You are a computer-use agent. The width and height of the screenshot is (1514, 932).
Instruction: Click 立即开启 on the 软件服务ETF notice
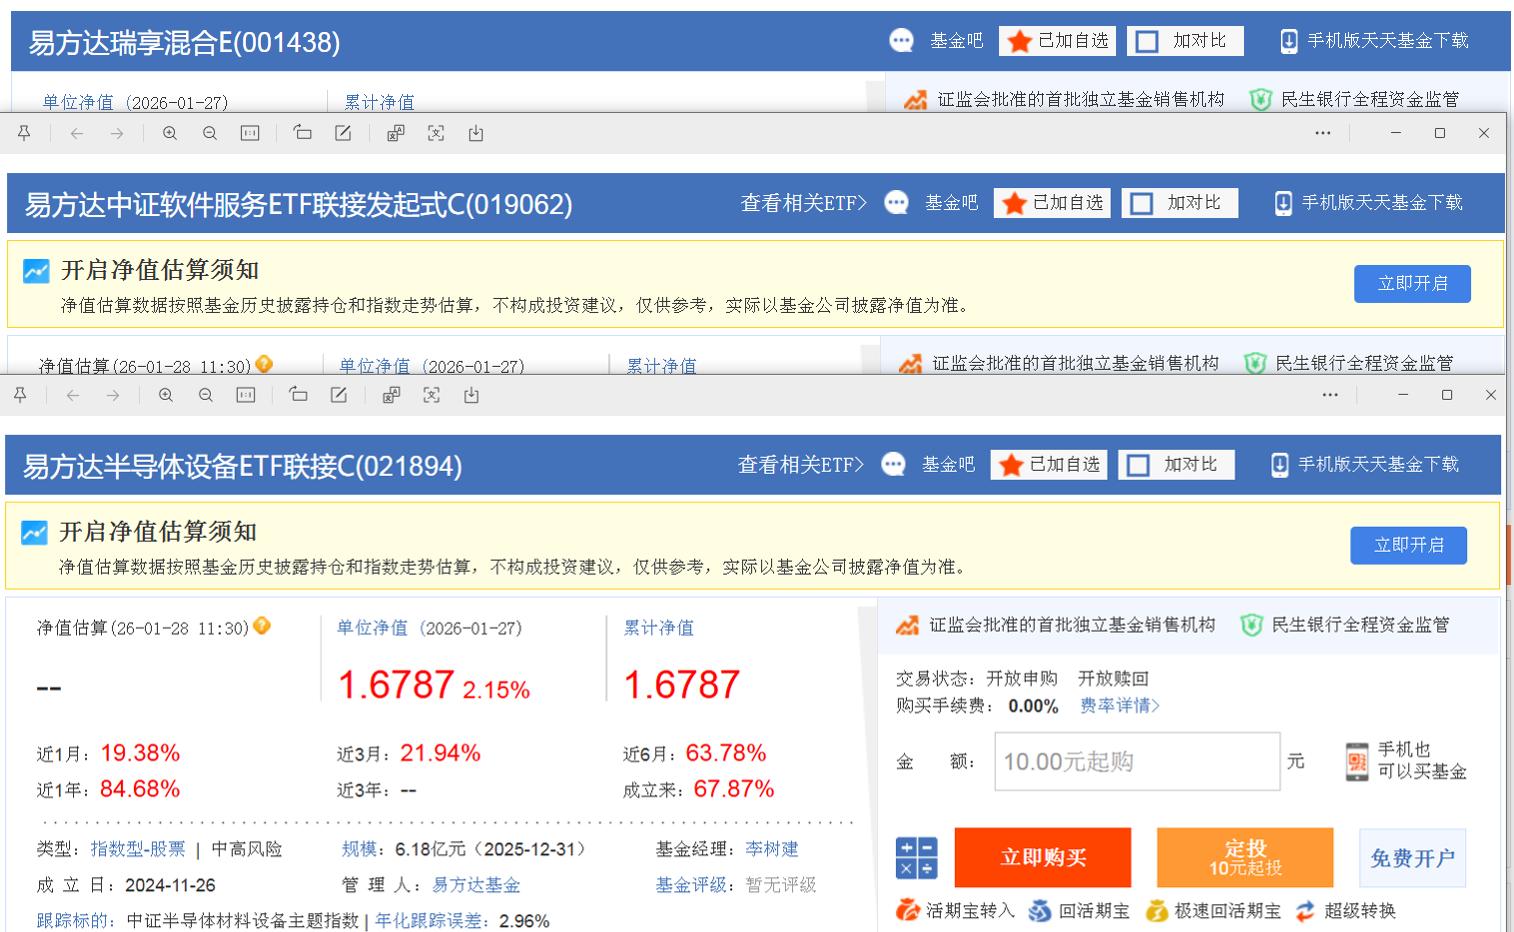coord(1413,283)
